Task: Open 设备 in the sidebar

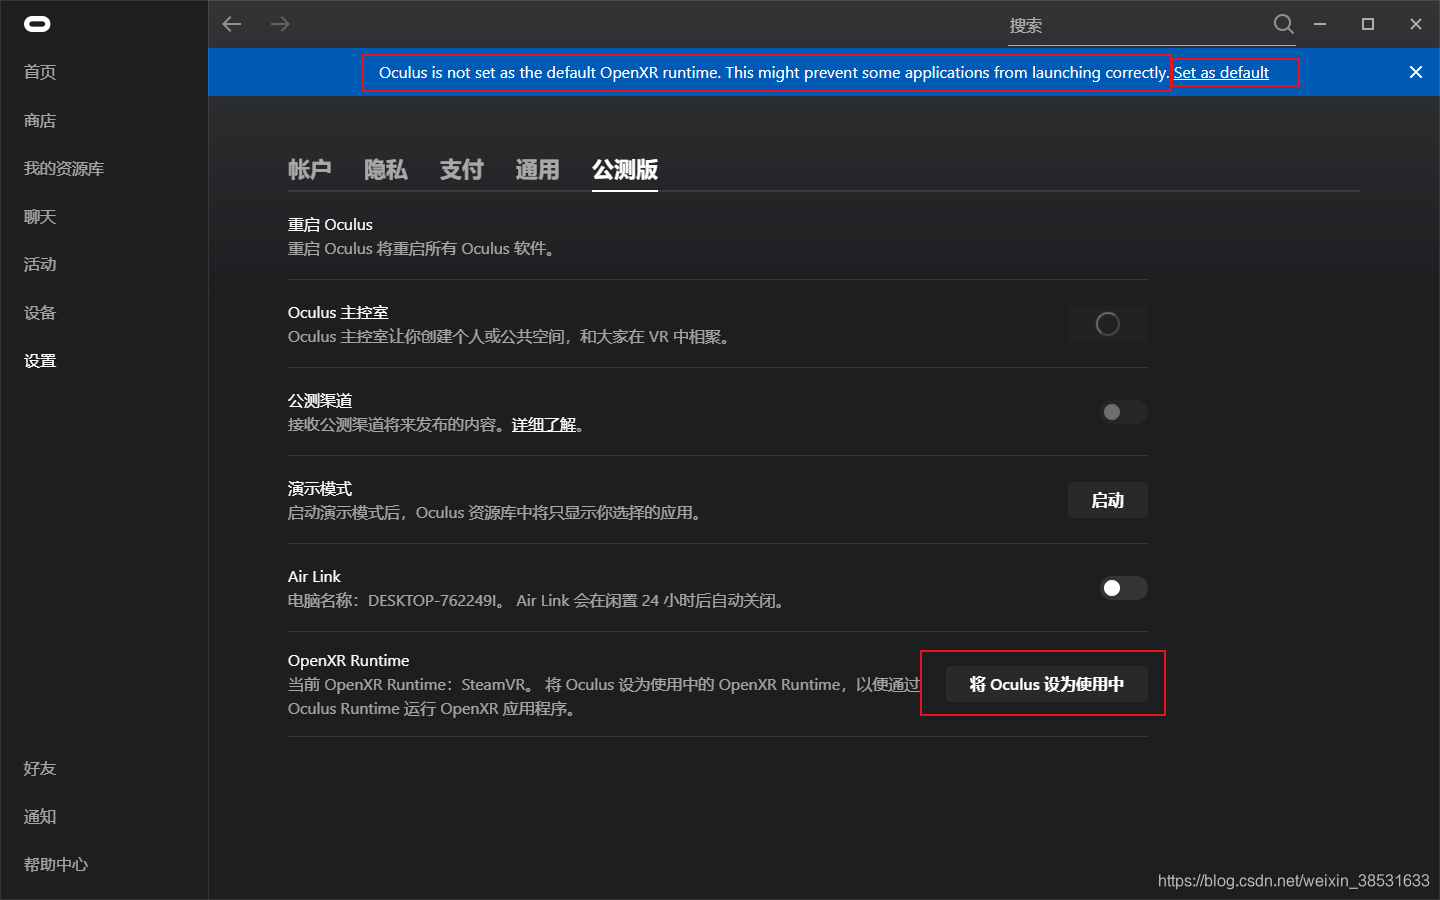Action: coord(40,312)
